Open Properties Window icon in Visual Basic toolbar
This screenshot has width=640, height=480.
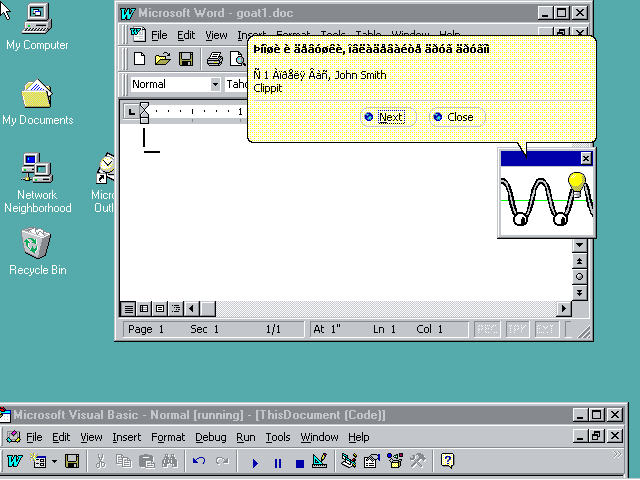click(x=372, y=461)
